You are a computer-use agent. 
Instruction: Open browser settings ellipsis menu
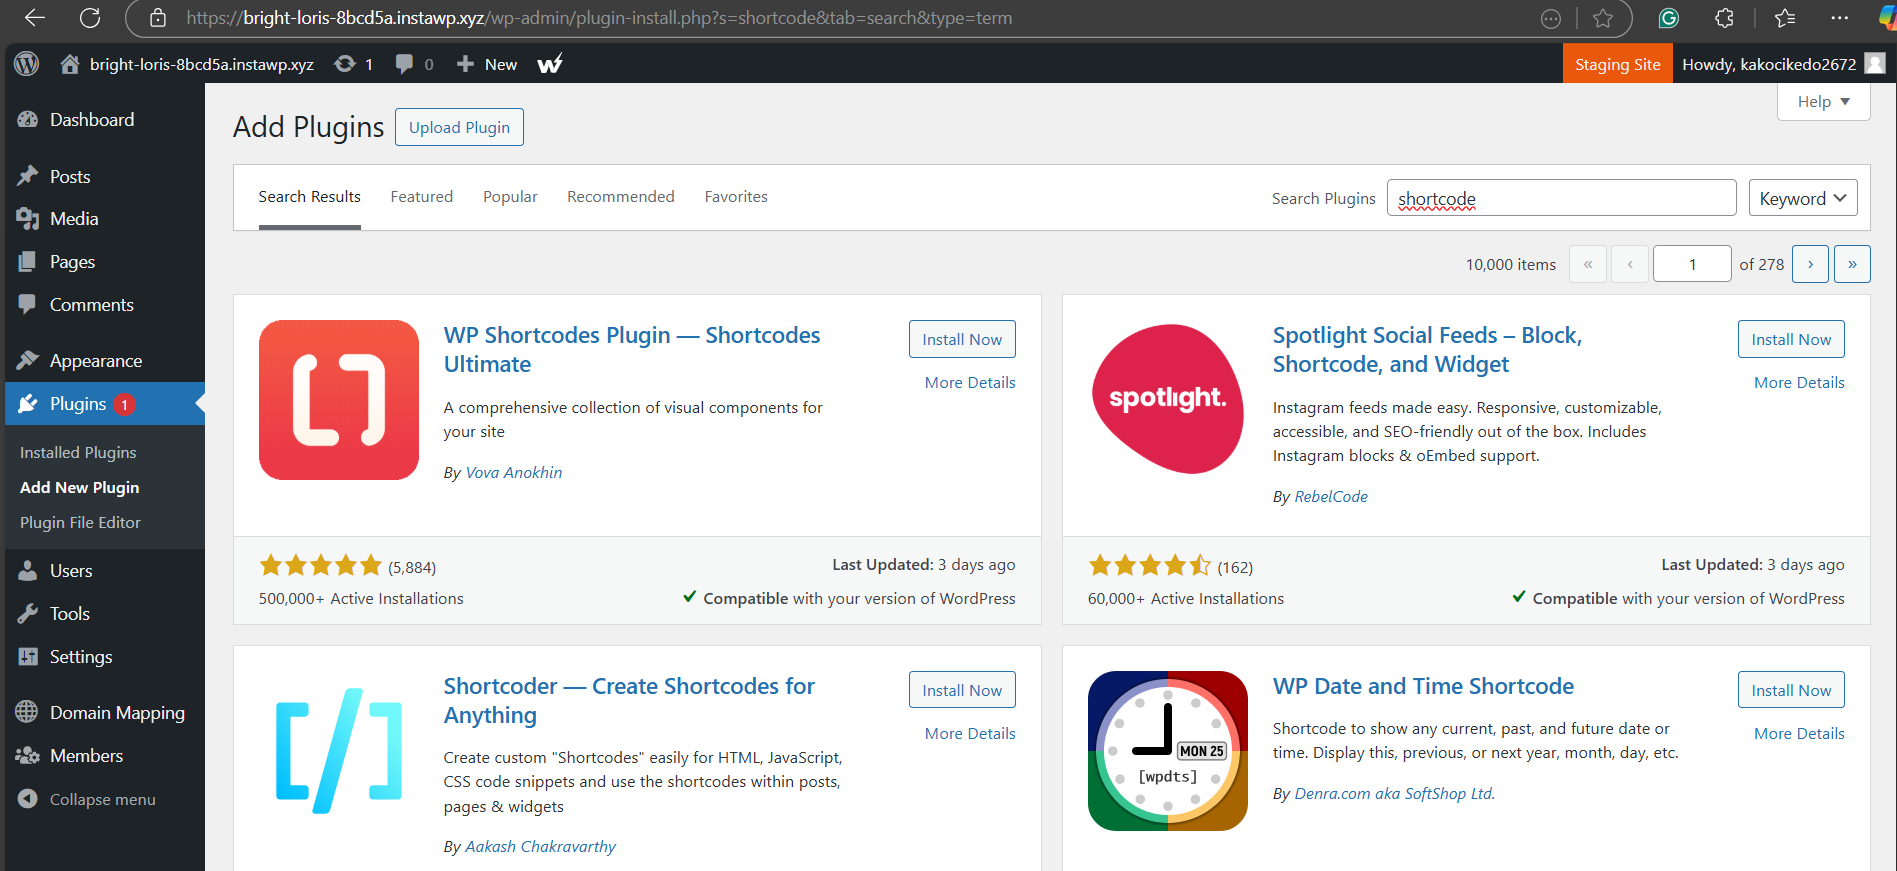click(x=1840, y=18)
